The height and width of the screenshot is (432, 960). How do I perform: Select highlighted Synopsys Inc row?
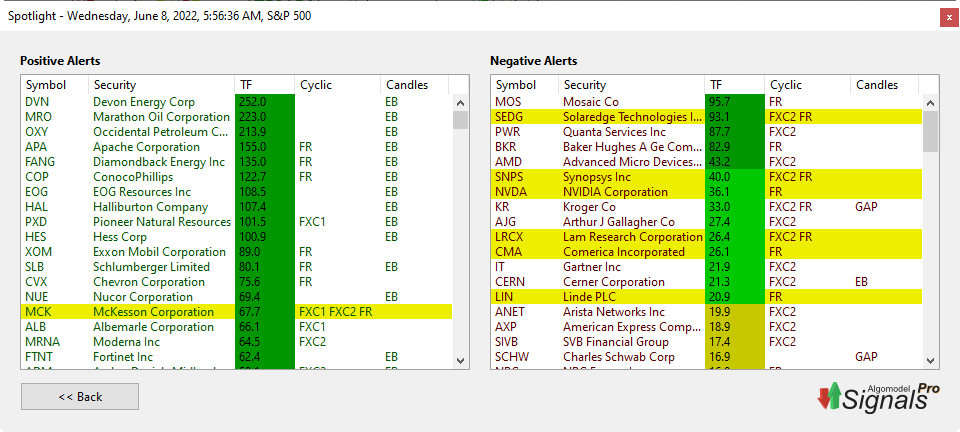coord(707,177)
